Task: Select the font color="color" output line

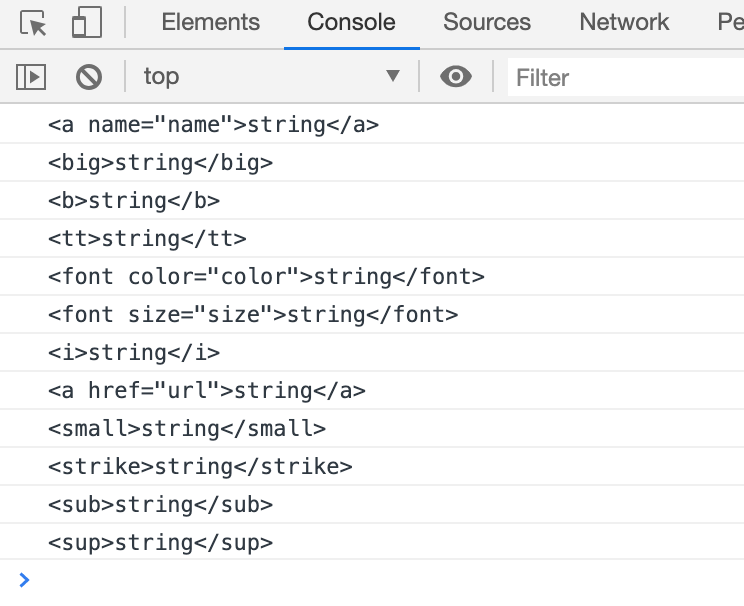Action: (x=372, y=277)
